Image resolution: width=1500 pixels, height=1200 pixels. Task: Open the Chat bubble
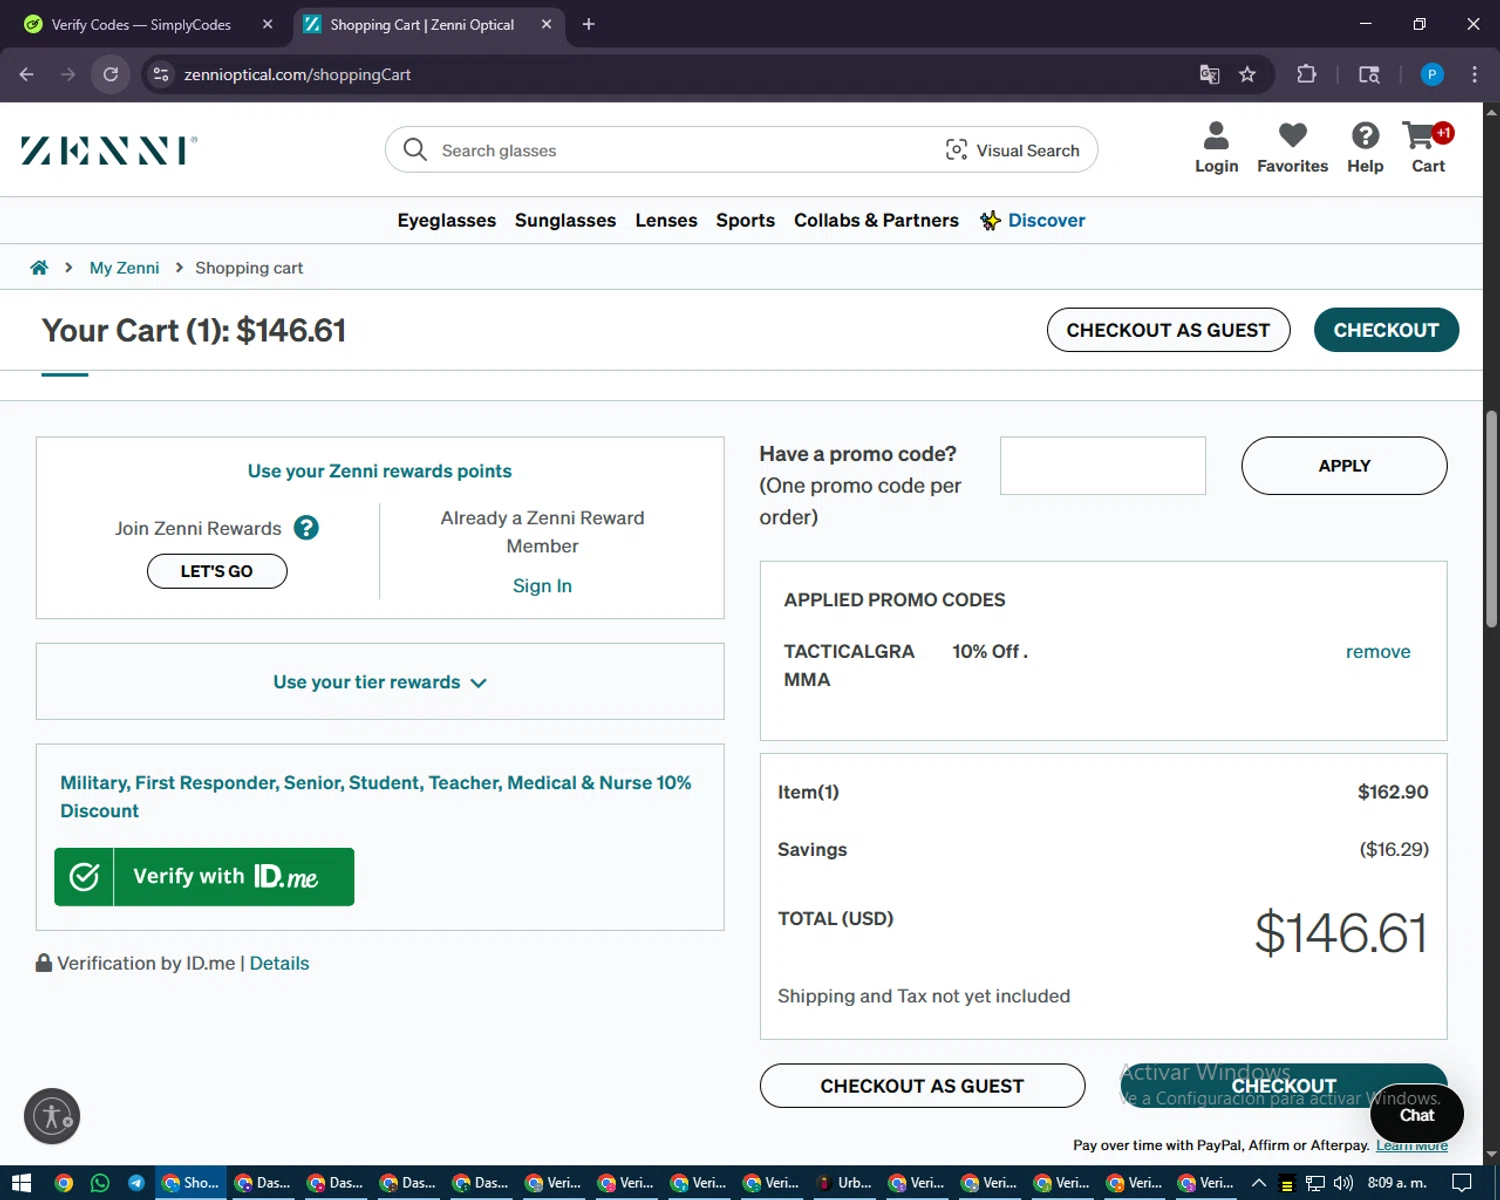[x=1417, y=1114]
